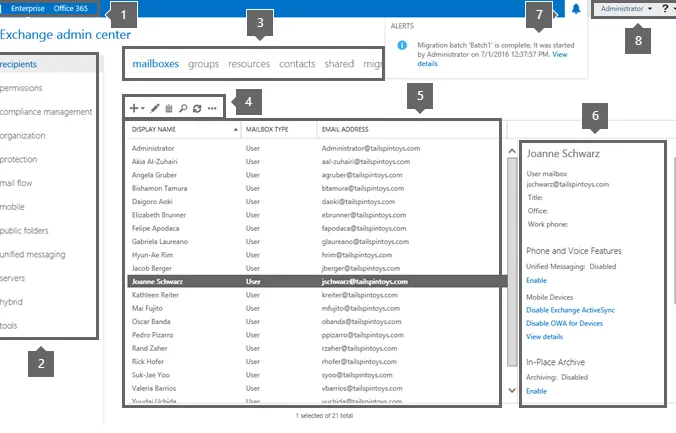Viewport: 676px width, 433px height.
Task: Sort by Display Name column arrow
Action: 235,129
